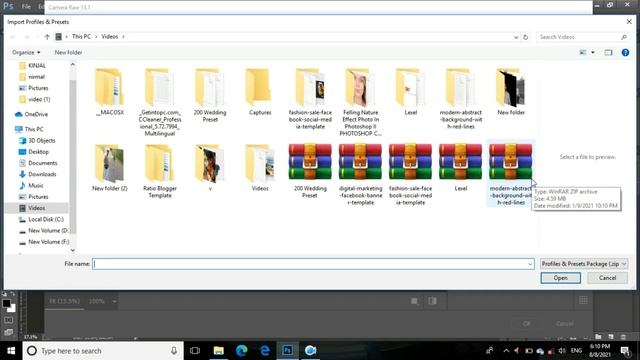
Task: Click the Help question mark icon
Action: pos(625,53)
